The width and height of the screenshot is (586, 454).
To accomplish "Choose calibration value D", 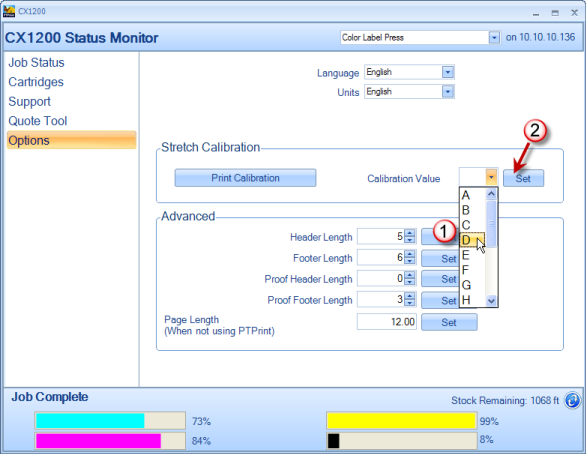I will tap(472, 240).
